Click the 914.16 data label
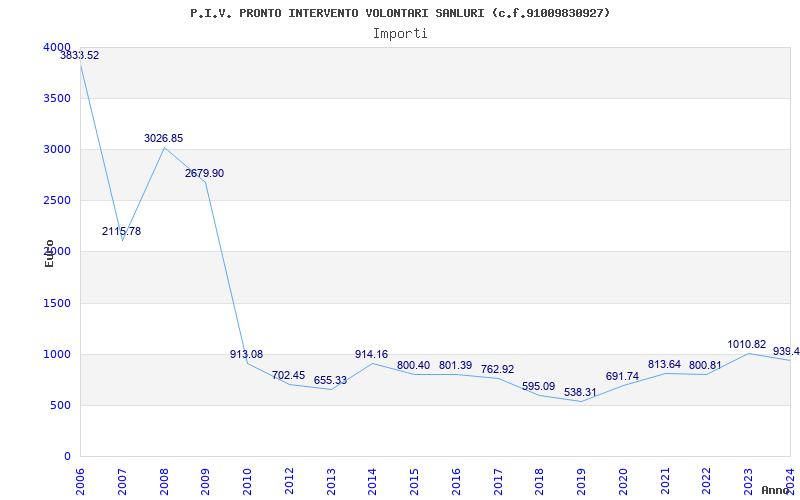Viewport: 800px width, 500px height. 371,355
